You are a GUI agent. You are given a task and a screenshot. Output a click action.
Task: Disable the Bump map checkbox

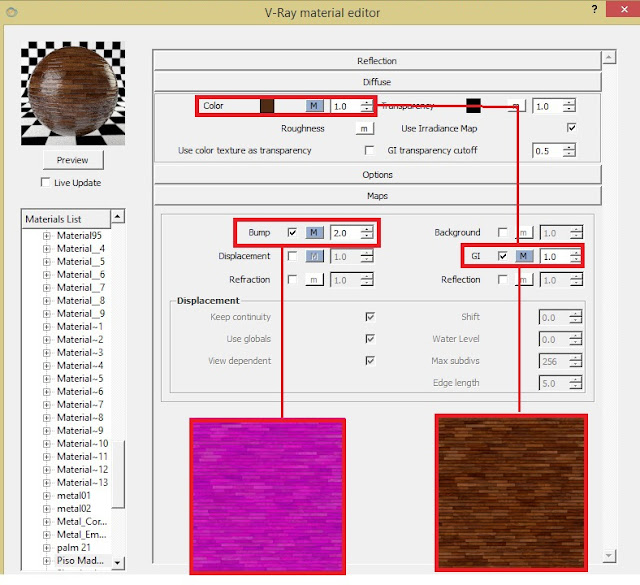(x=292, y=233)
